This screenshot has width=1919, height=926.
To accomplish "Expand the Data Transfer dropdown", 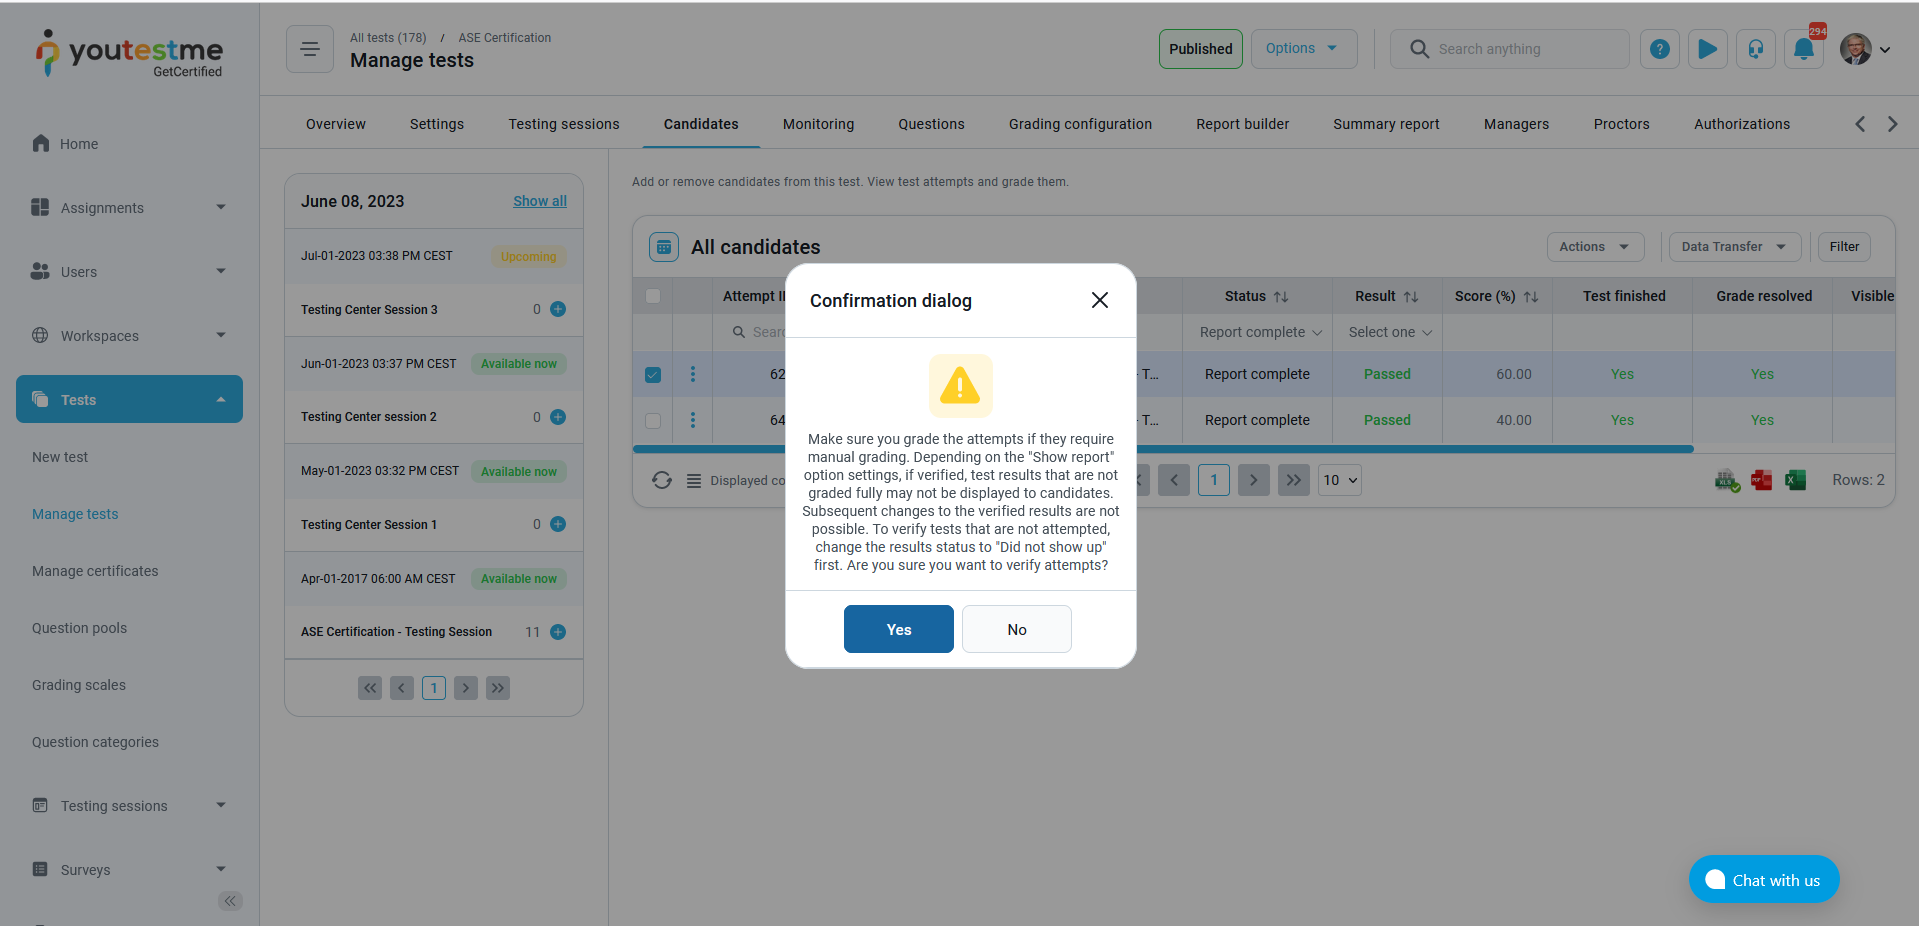I will tap(1733, 247).
